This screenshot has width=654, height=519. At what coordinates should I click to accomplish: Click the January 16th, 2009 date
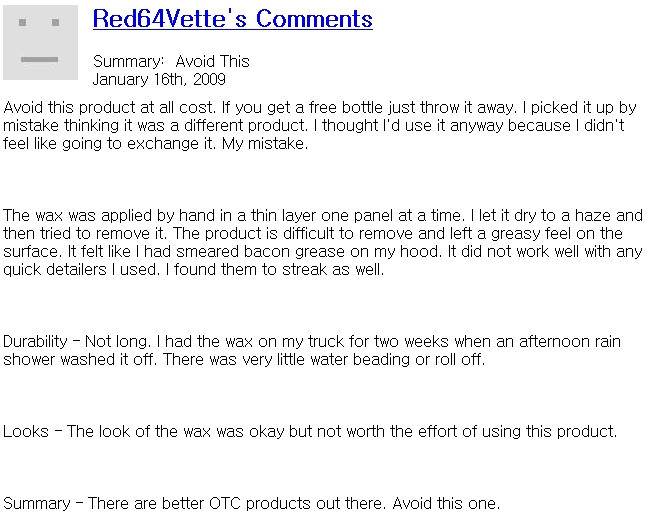pyautogui.click(x=159, y=79)
